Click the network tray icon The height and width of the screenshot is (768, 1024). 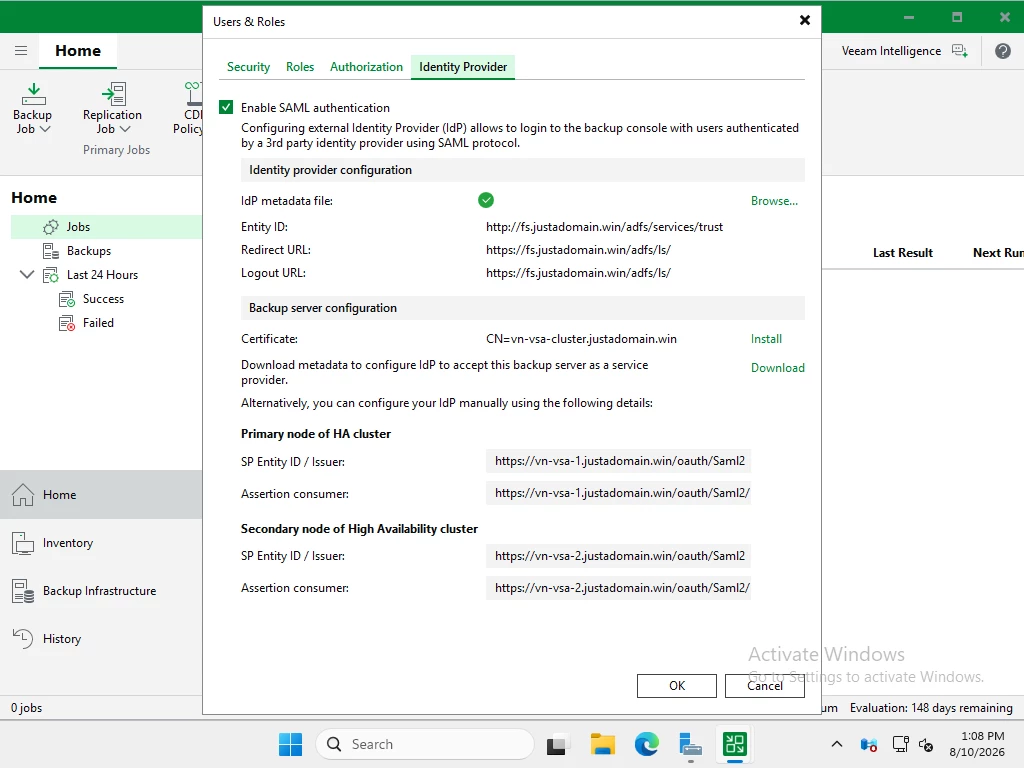click(901, 744)
